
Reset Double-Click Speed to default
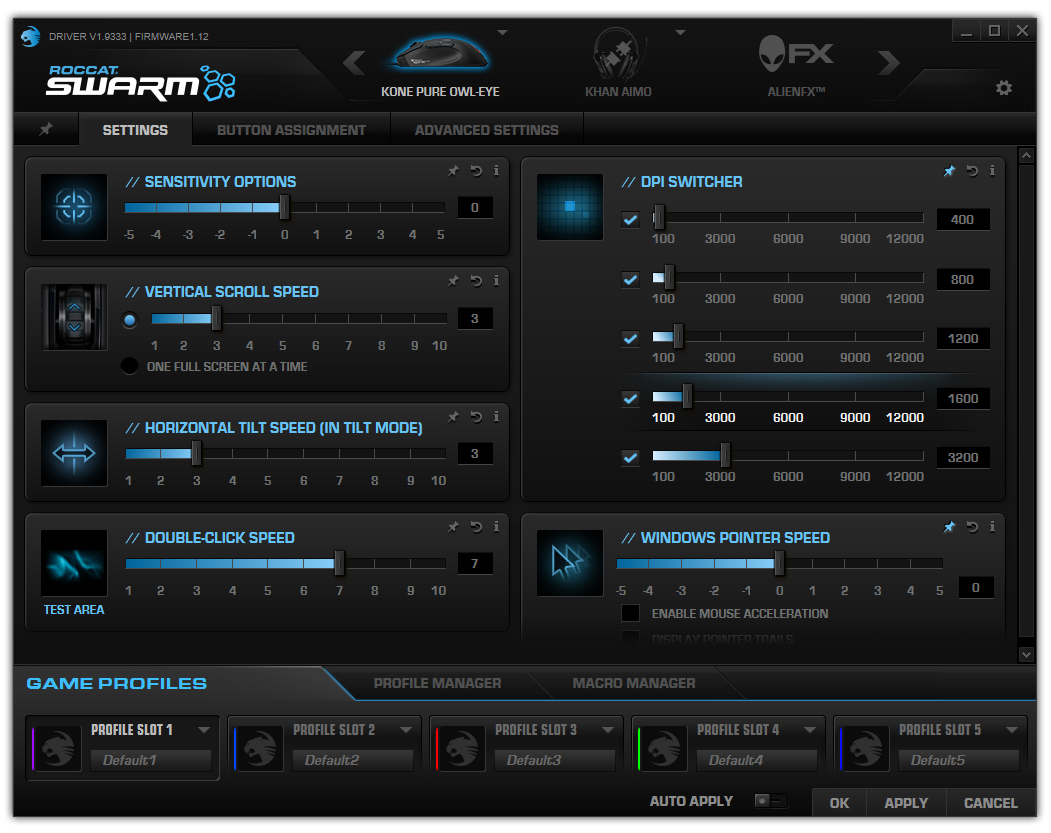tap(476, 527)
